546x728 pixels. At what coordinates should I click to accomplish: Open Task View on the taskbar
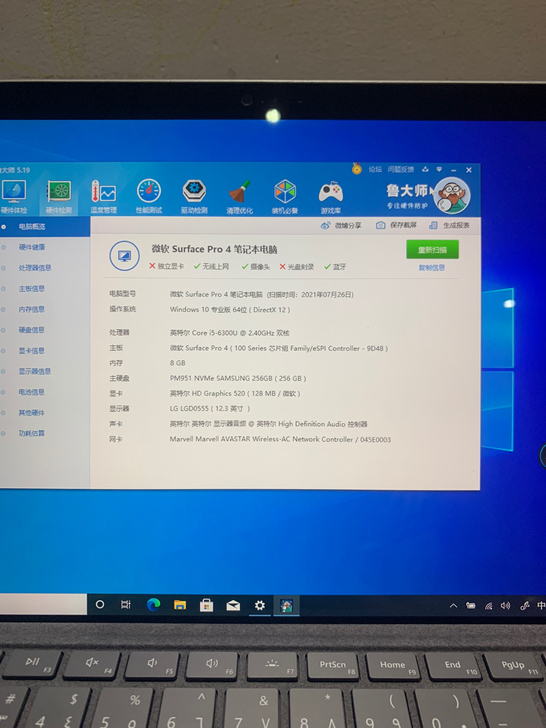click(x=125, y=604)
